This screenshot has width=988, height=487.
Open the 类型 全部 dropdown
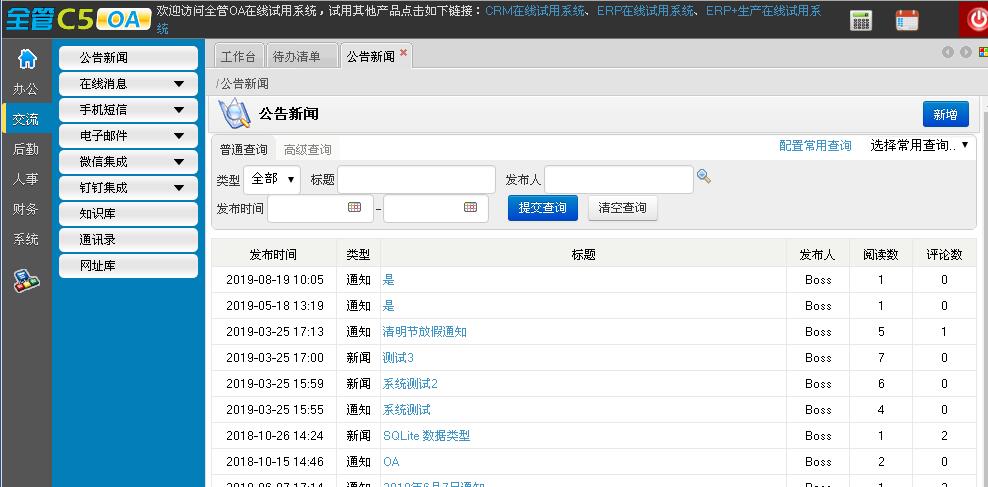(x=272, y=180)
